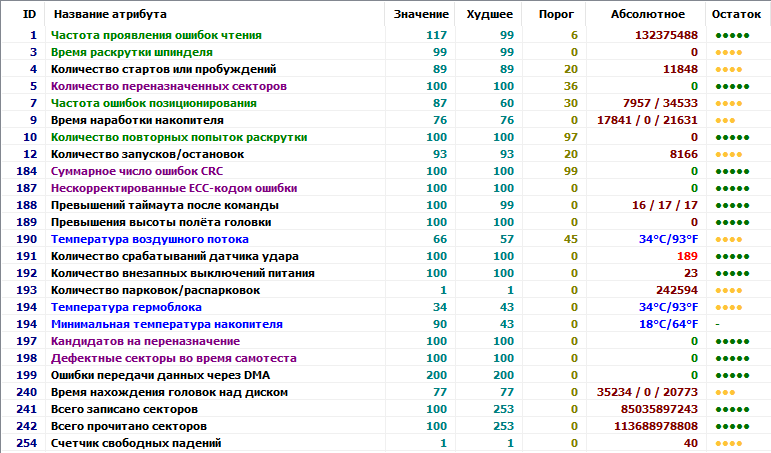Screen dimensions: 771x453
Task: Select Количество срабатываний датчика удара row
Action: pyautogui.click(x=386, y=256)
